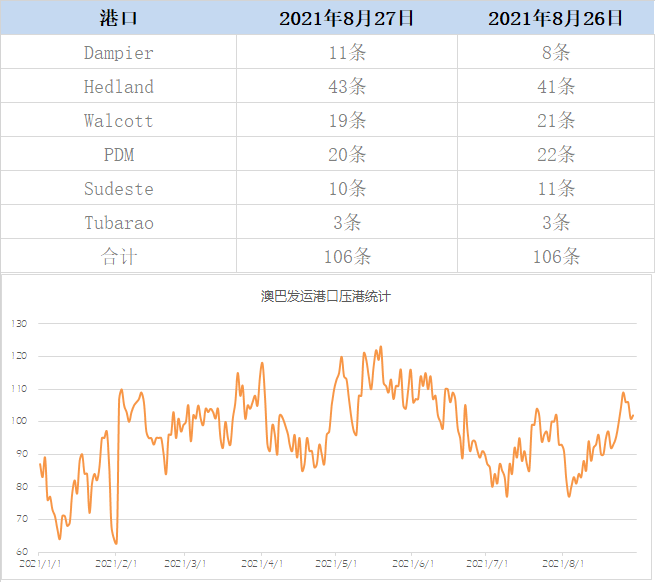Select the 合计 total row label

(119, 257)
